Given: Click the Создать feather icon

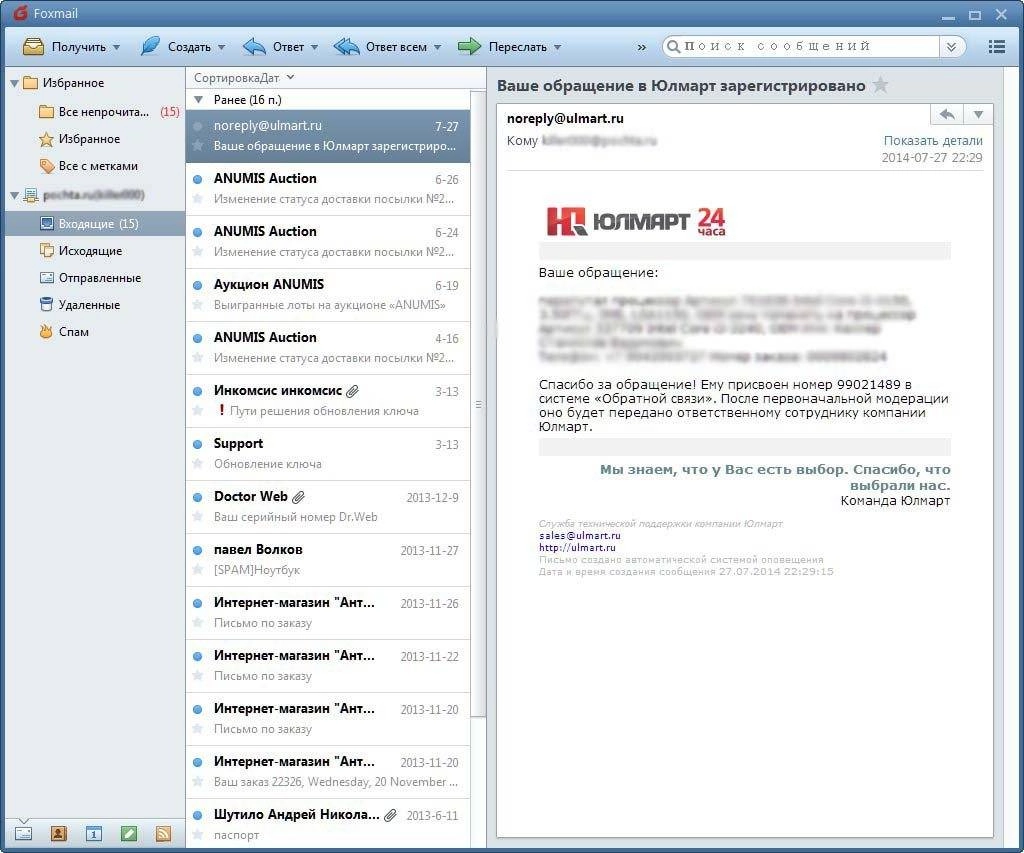Looking at the screenshot, I should [x=150, y=46].
